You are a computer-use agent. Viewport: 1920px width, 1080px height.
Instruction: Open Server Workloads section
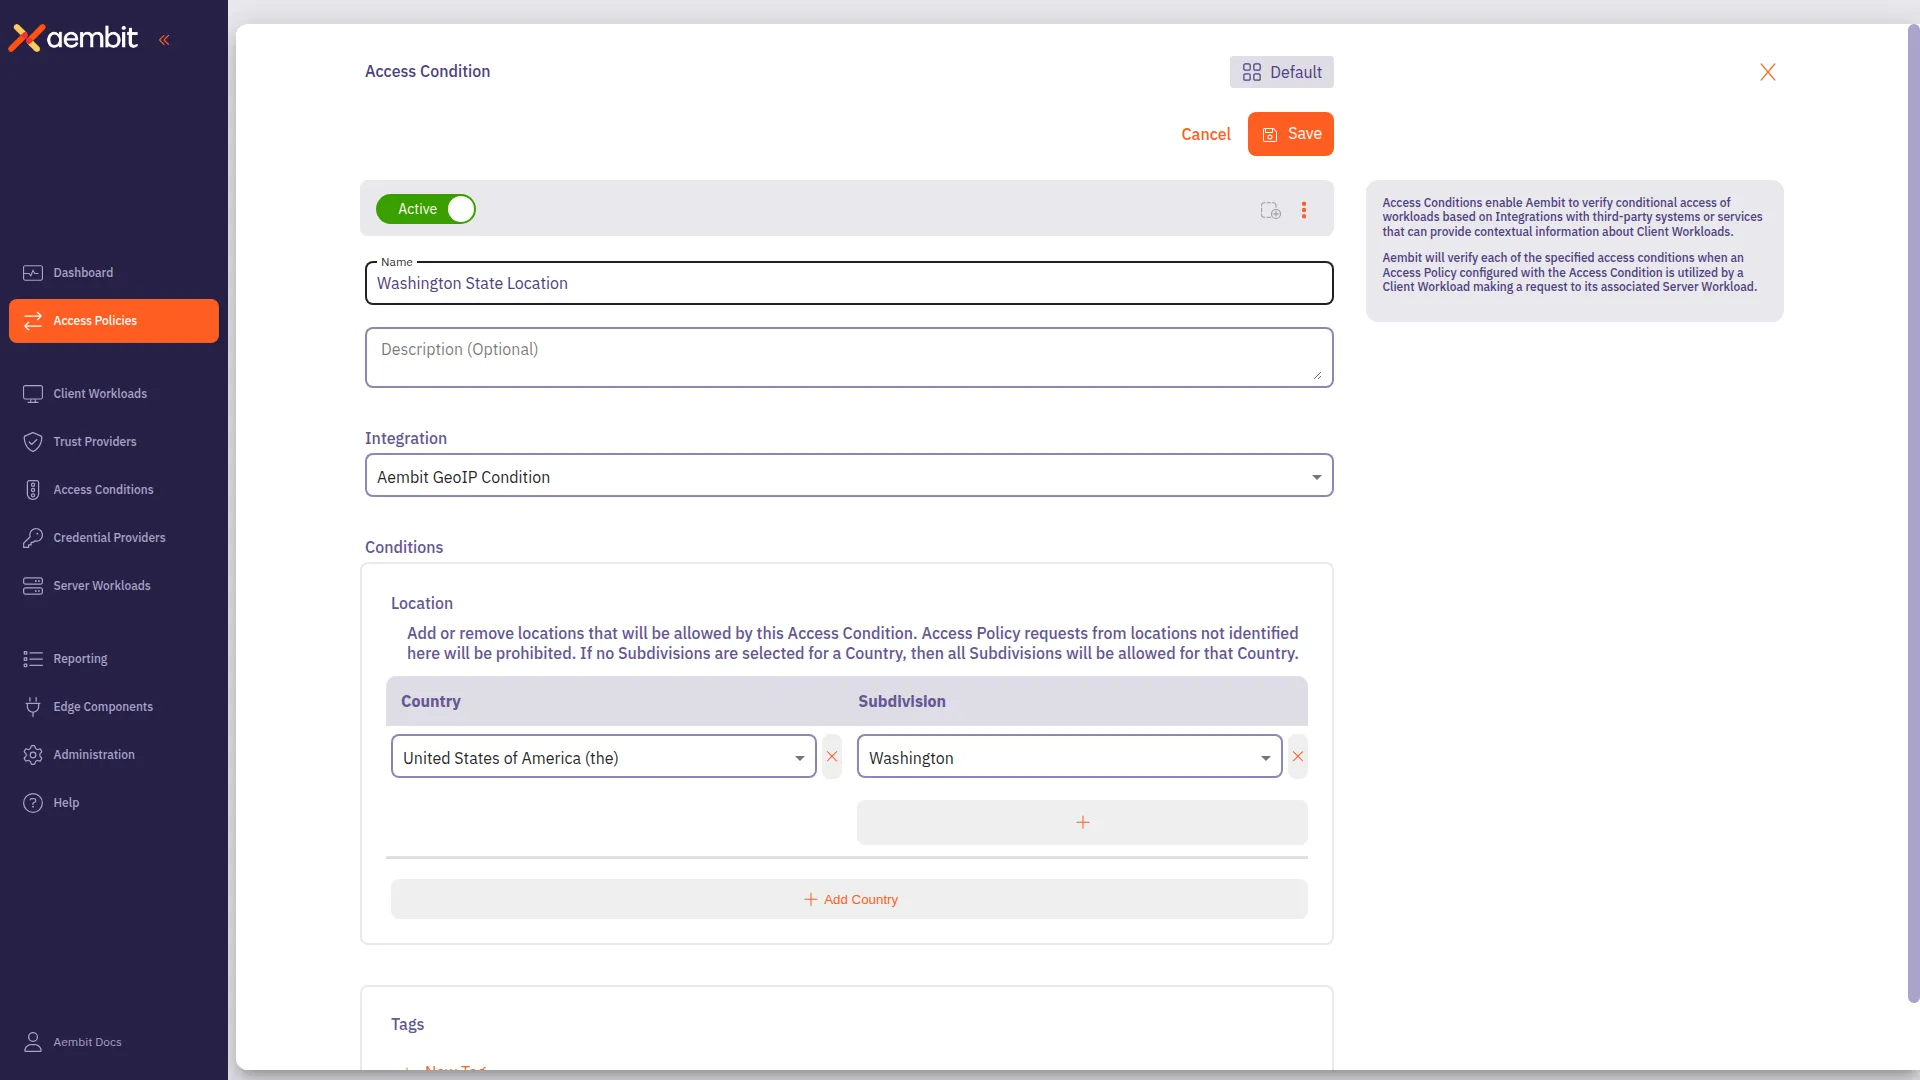[x=114, y=586]
